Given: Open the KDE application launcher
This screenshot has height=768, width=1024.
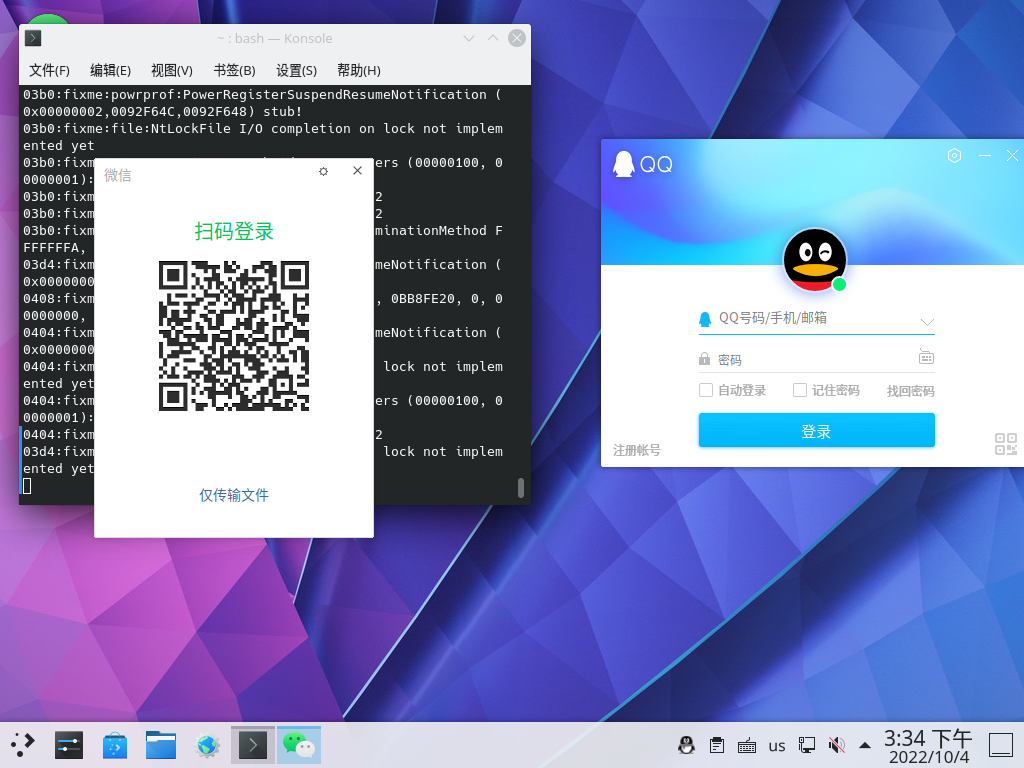Looking at the screenshot, I should point(22,745).
